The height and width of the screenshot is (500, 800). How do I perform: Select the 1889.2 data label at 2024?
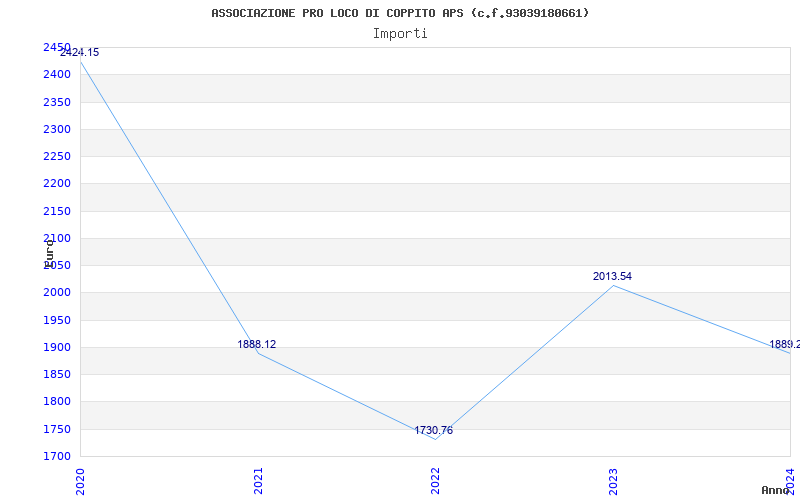click(785, 344)
